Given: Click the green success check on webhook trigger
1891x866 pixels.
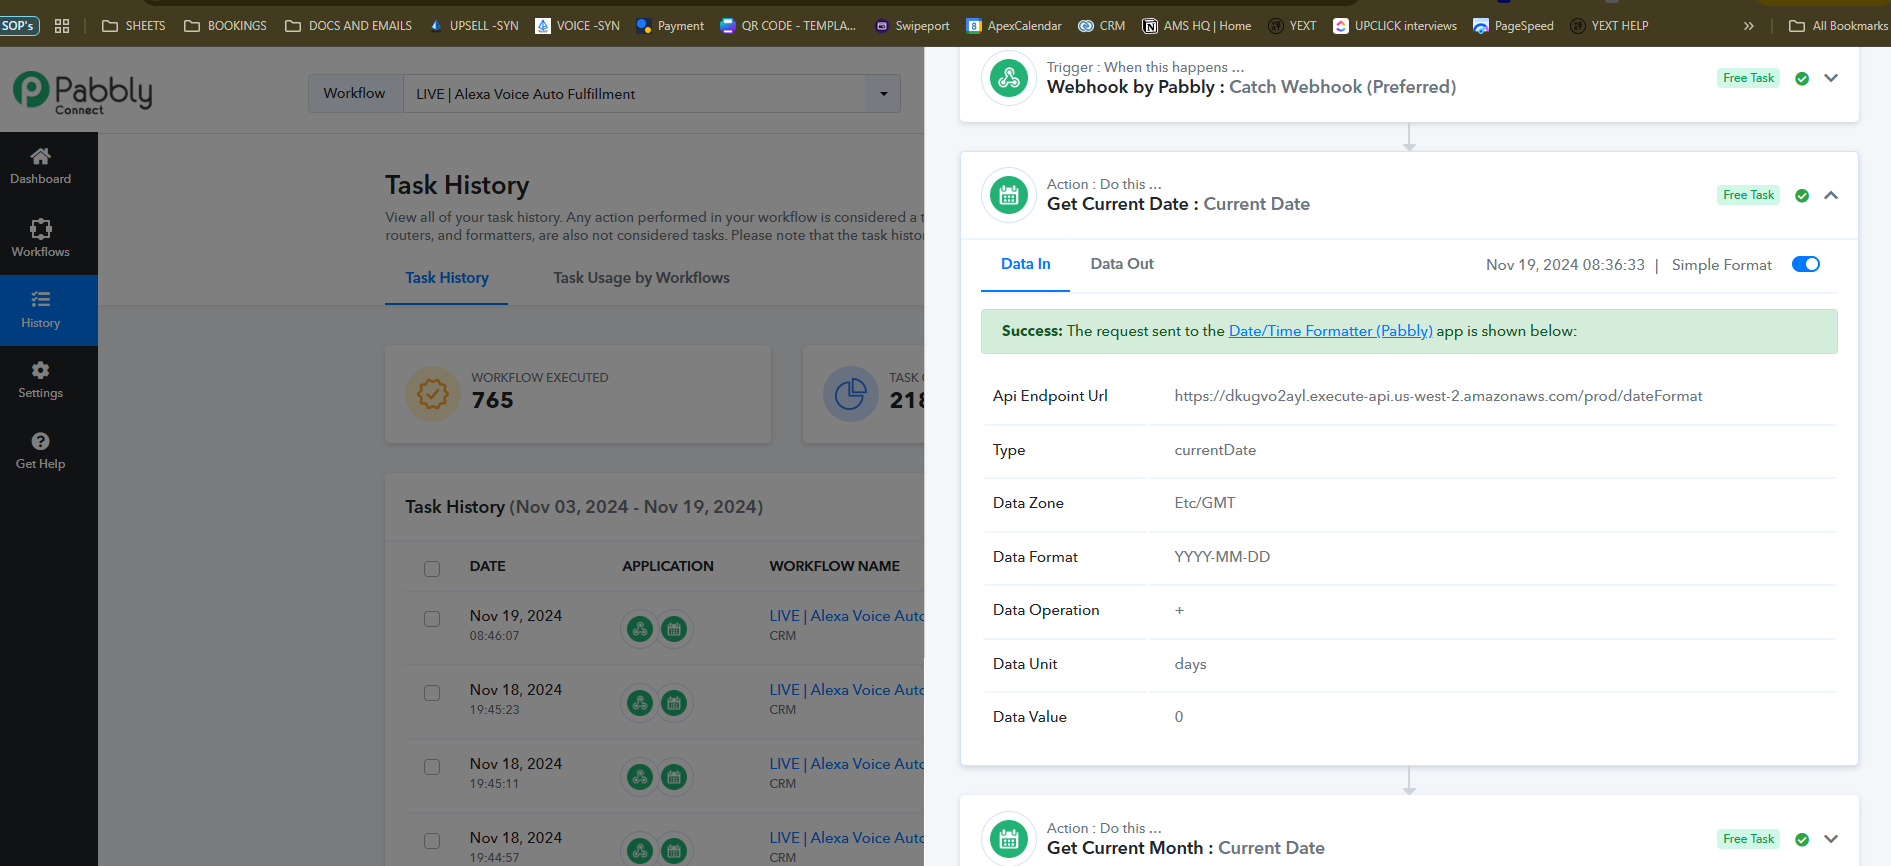Looking at the screenshot, I should [x=1802, y=79].
